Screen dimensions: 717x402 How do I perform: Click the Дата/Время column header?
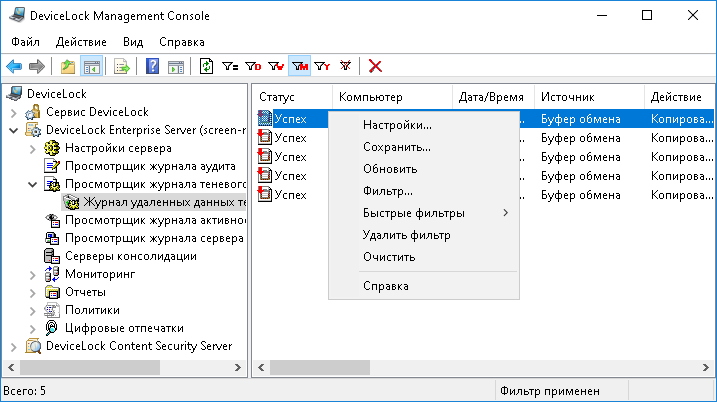[490, 97]
